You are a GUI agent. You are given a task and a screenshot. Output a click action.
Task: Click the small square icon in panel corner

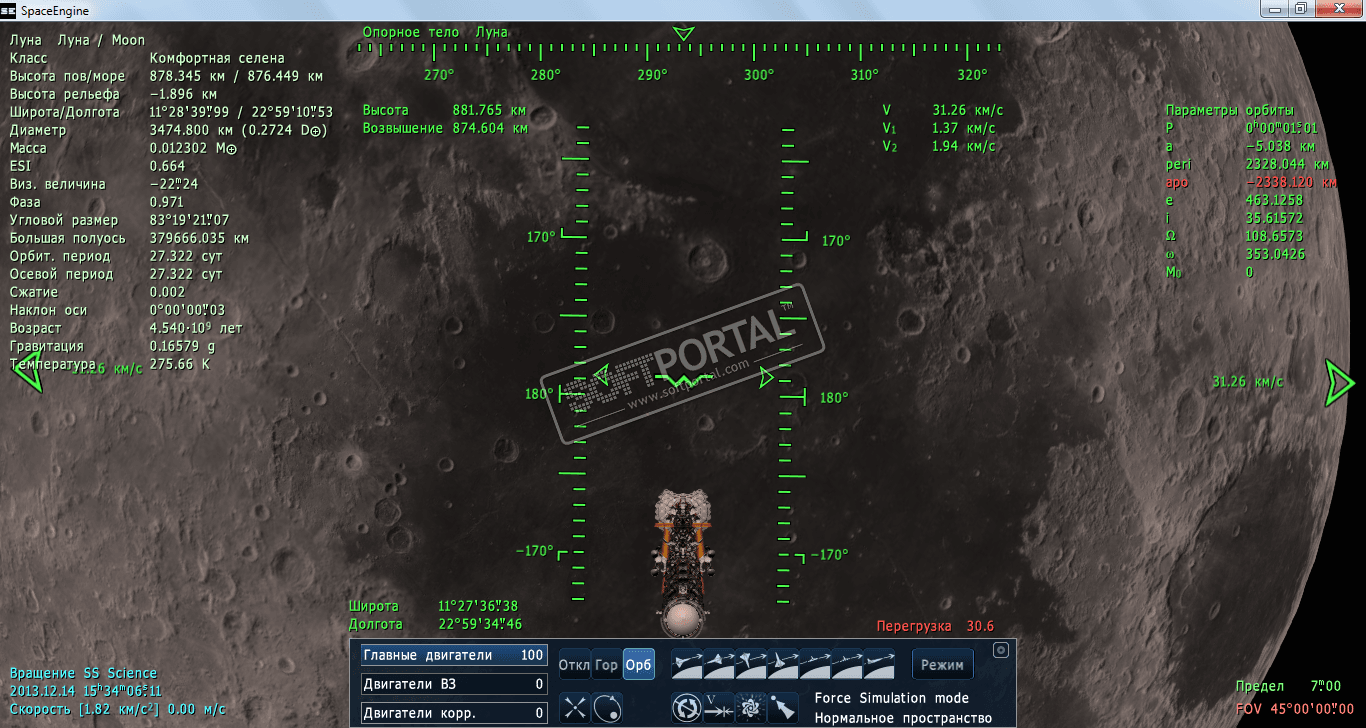click(x=1001, y=651)
